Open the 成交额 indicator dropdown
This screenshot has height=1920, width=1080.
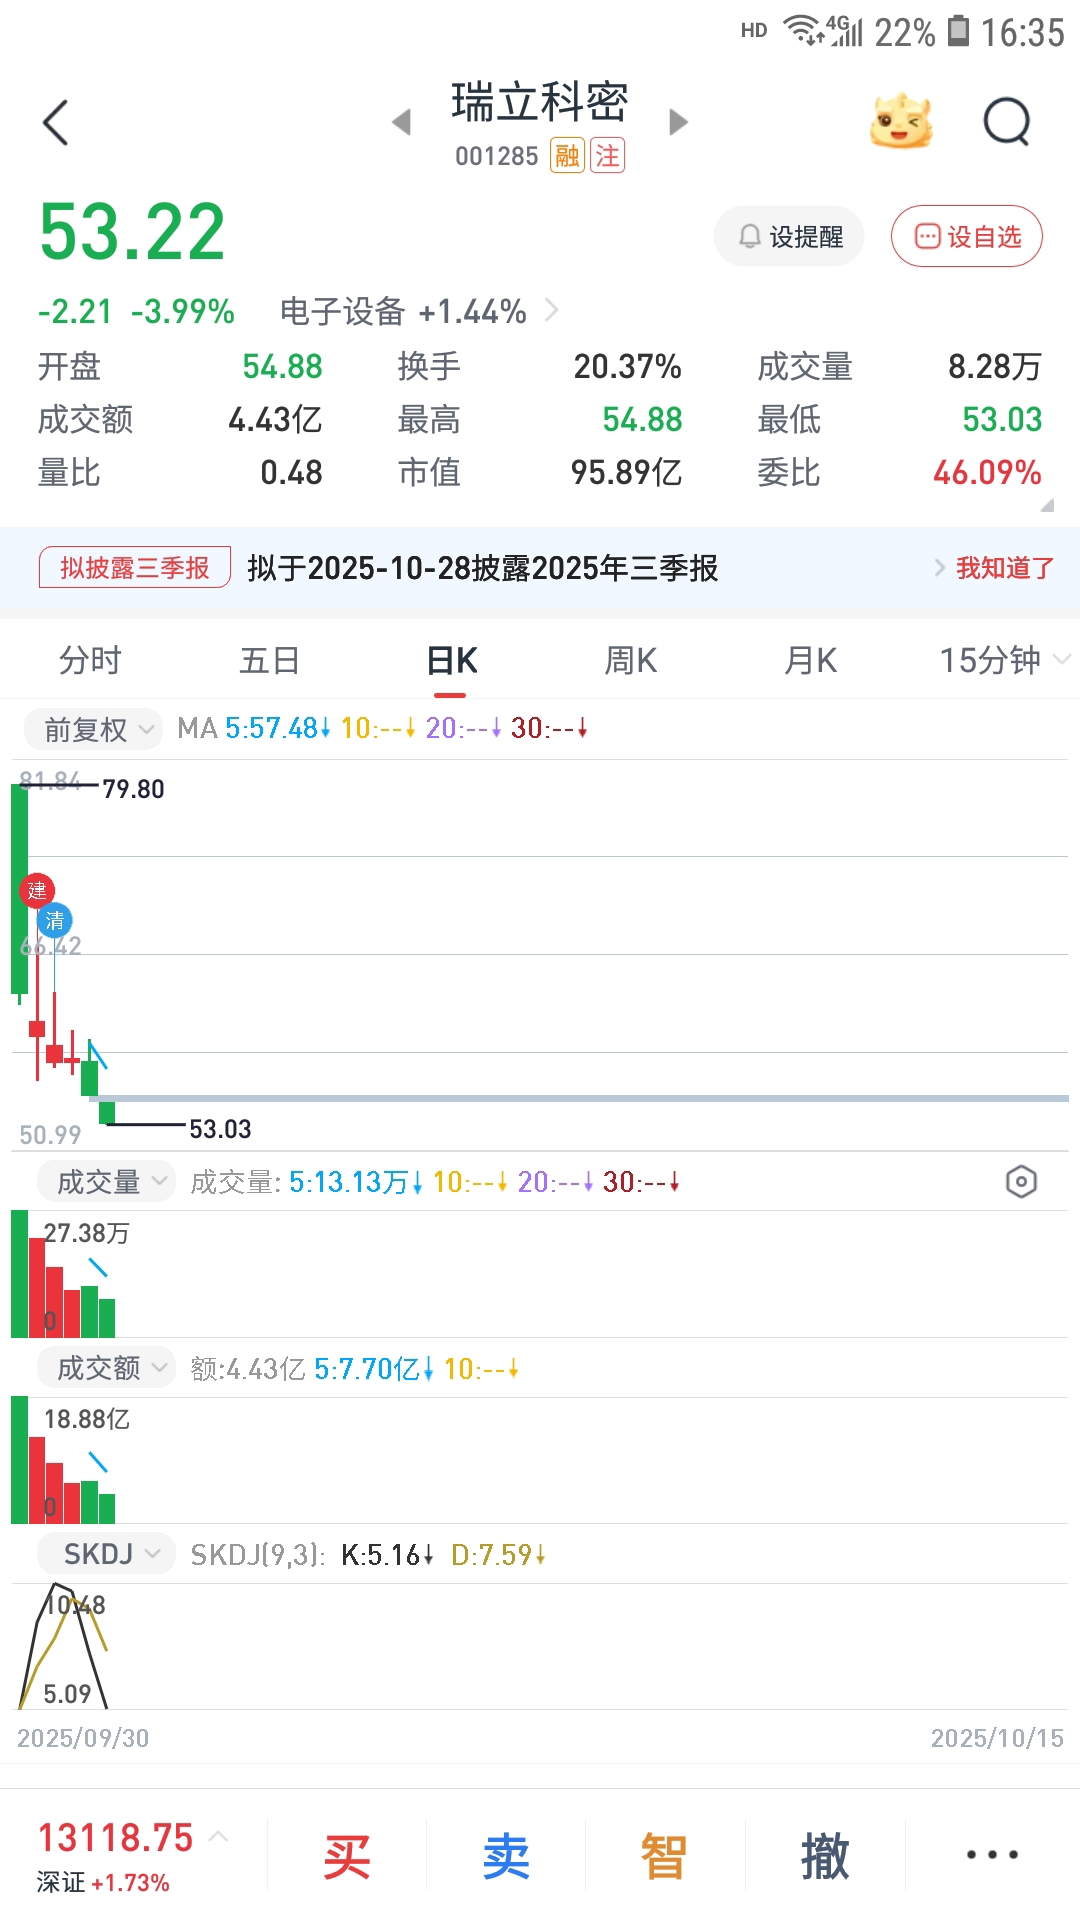(106, 1368)
